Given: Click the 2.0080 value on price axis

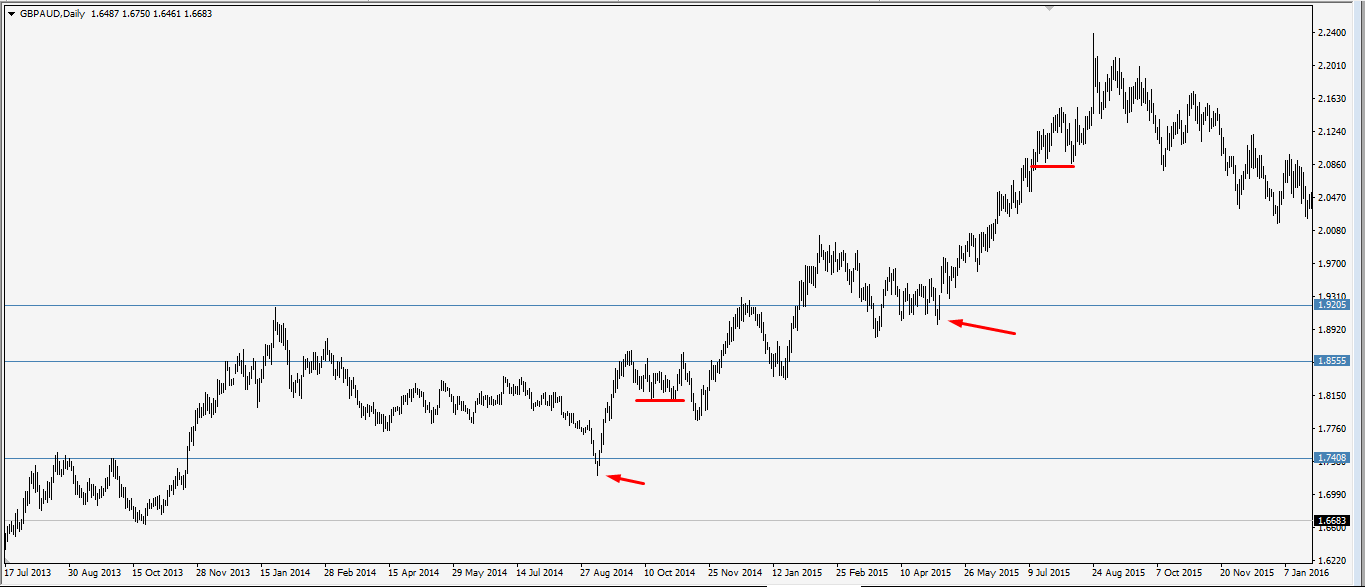Looking at the screenshot, I should click(x=1331, y=230).
